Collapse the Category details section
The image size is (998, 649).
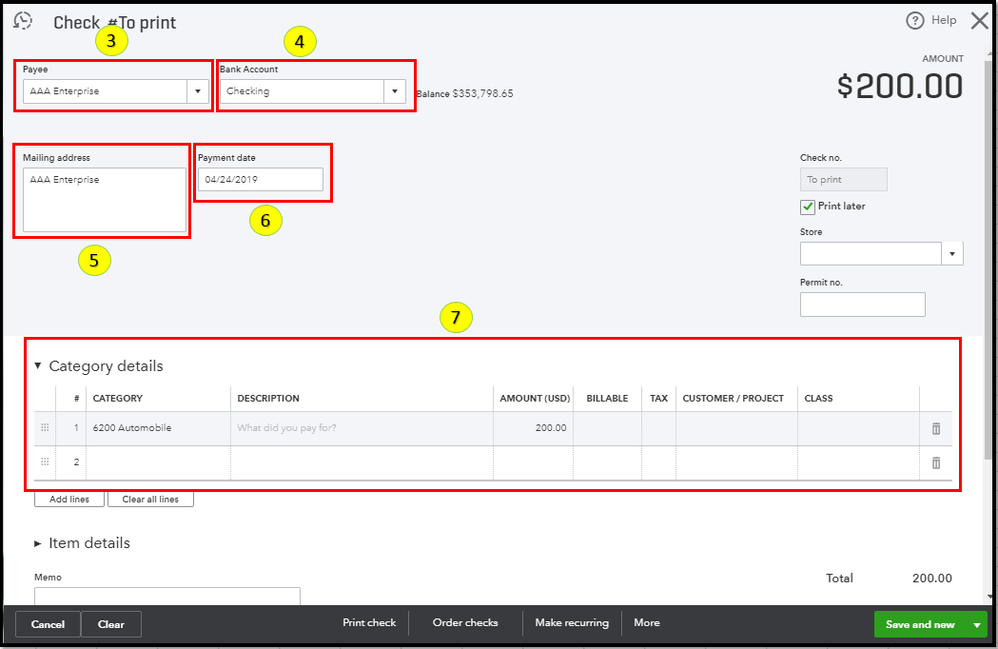tap(38, 366)
